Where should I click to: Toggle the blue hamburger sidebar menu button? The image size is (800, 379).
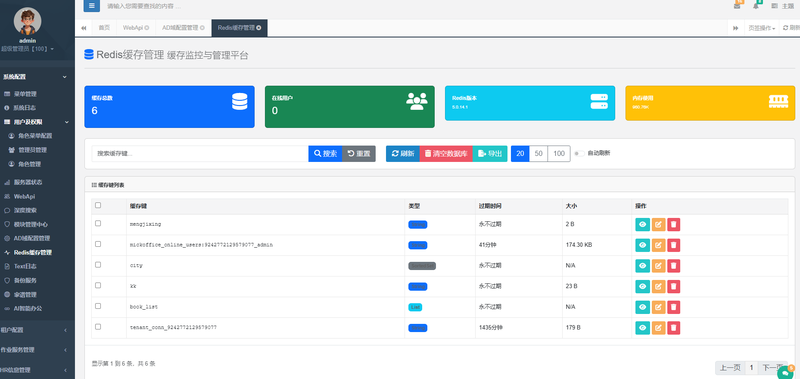pos(91,6)
